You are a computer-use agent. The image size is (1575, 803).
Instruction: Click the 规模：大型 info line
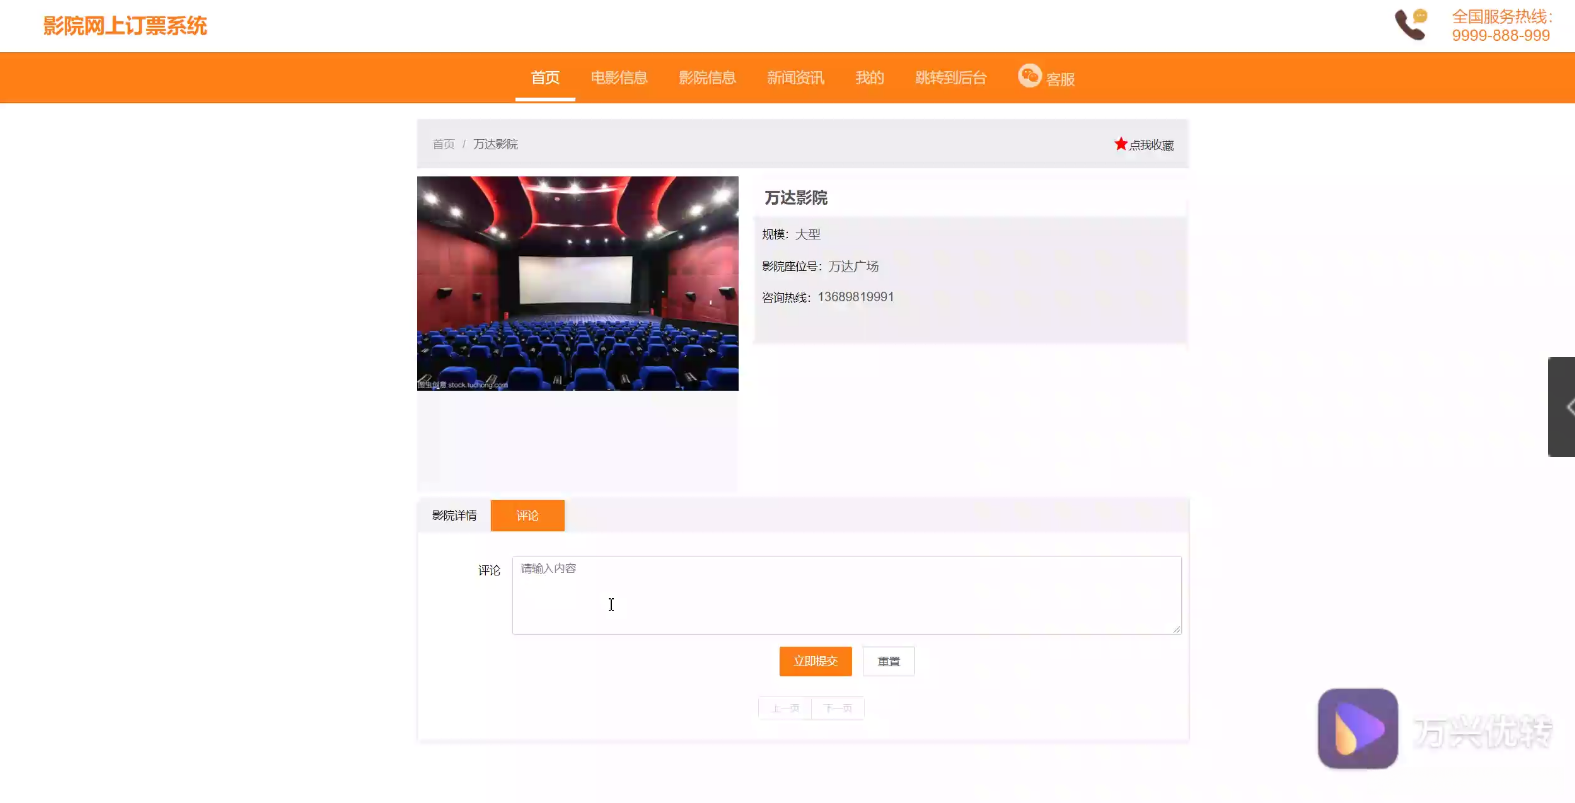791,234
